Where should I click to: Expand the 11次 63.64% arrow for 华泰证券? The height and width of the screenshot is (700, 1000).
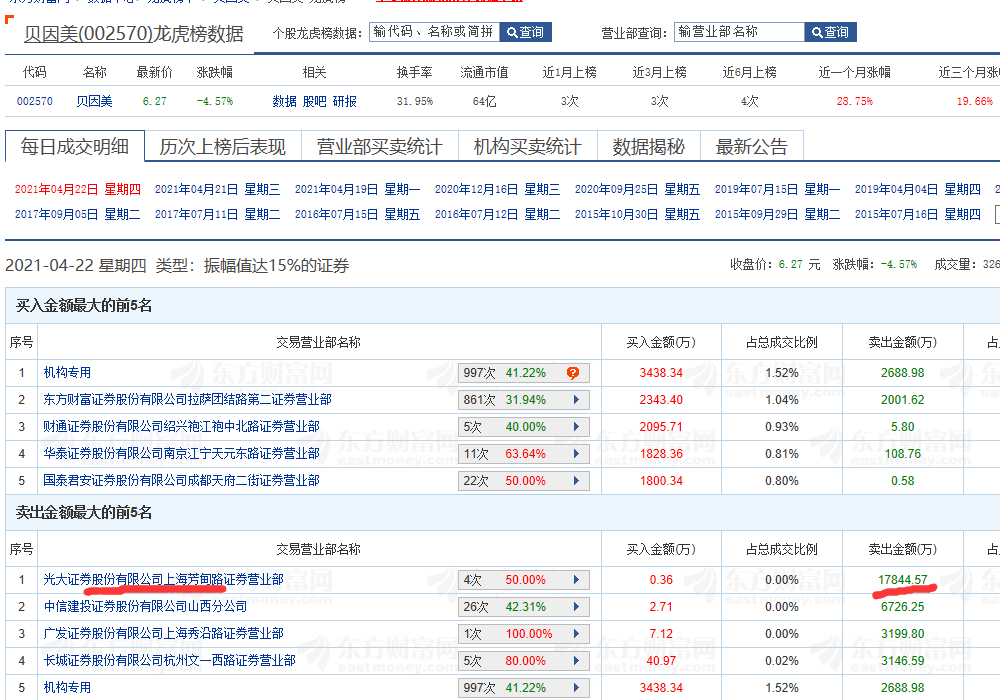coord(577,454)
